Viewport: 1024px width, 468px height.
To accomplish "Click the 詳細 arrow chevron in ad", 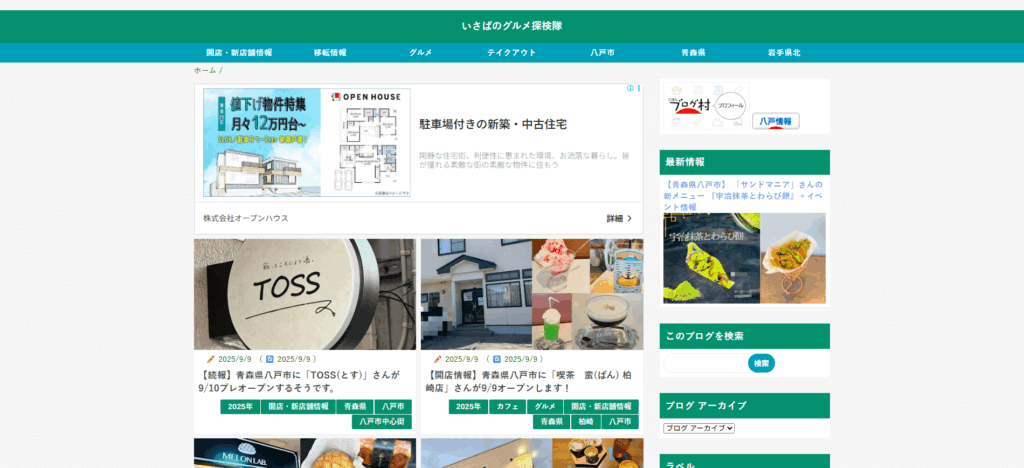I will click(630, 218).
